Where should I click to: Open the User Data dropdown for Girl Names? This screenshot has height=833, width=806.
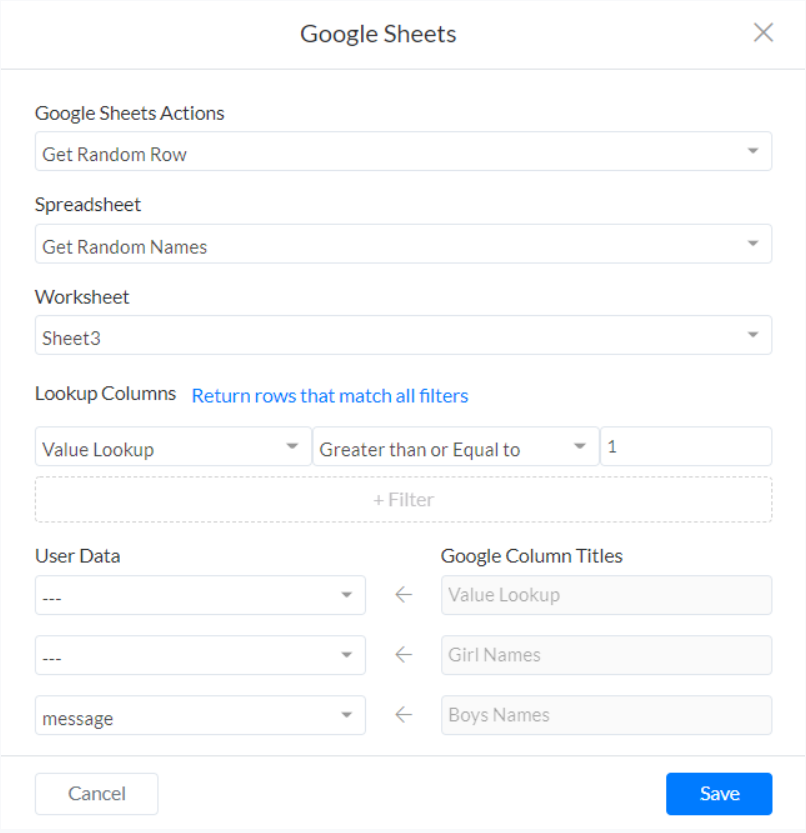click(200, 655)
